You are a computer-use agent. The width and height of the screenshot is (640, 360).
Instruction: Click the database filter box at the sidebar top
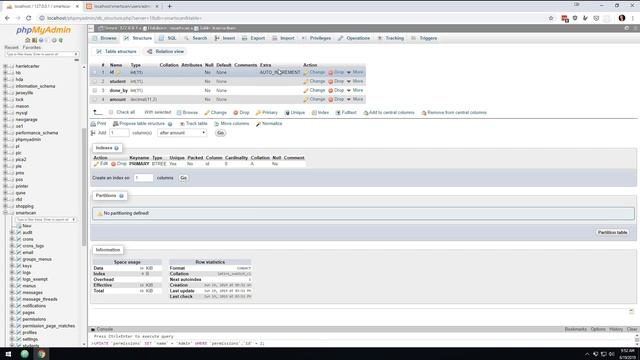[x=42, y=54]
